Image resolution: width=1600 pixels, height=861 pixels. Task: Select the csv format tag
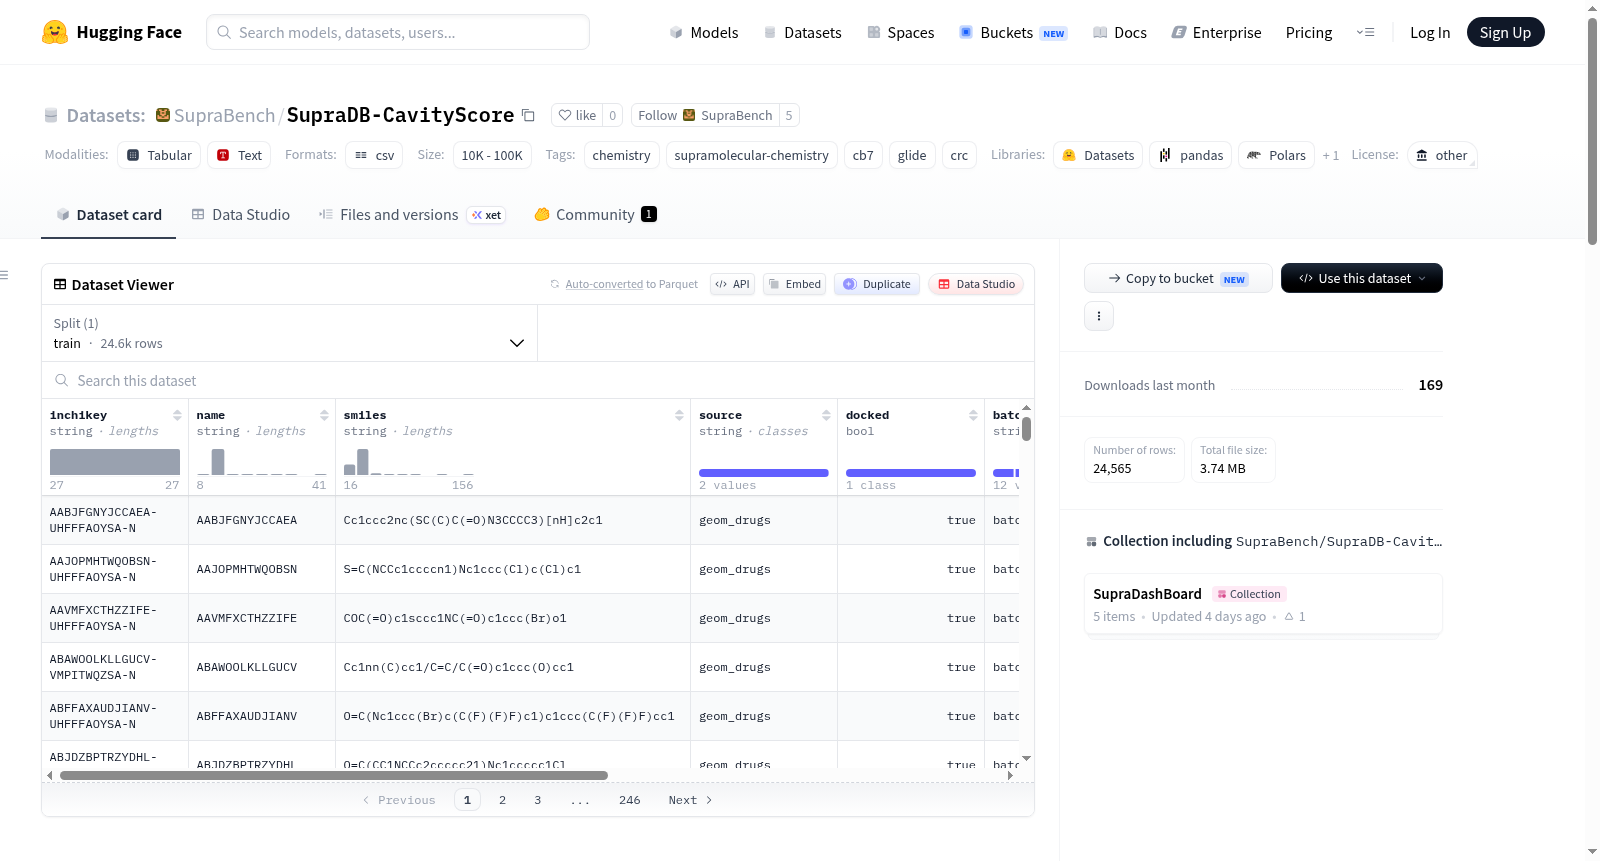coord(374,155)
